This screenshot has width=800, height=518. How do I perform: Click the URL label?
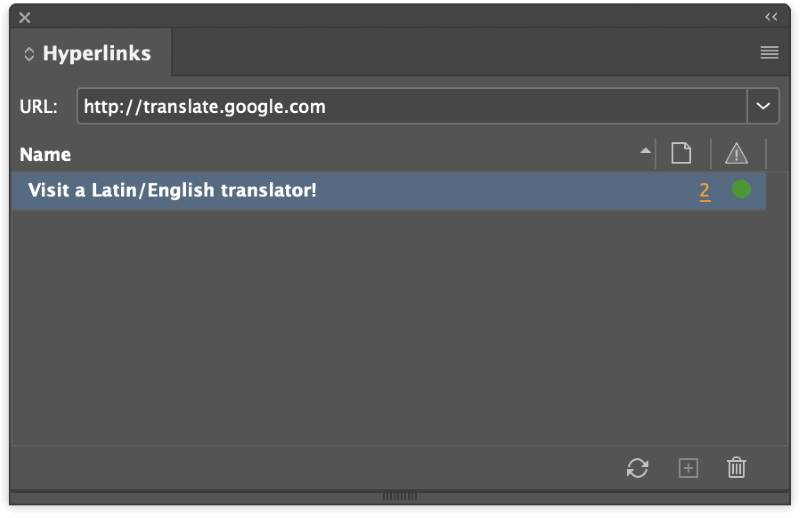pyautogui.click(x=38, y=107)
